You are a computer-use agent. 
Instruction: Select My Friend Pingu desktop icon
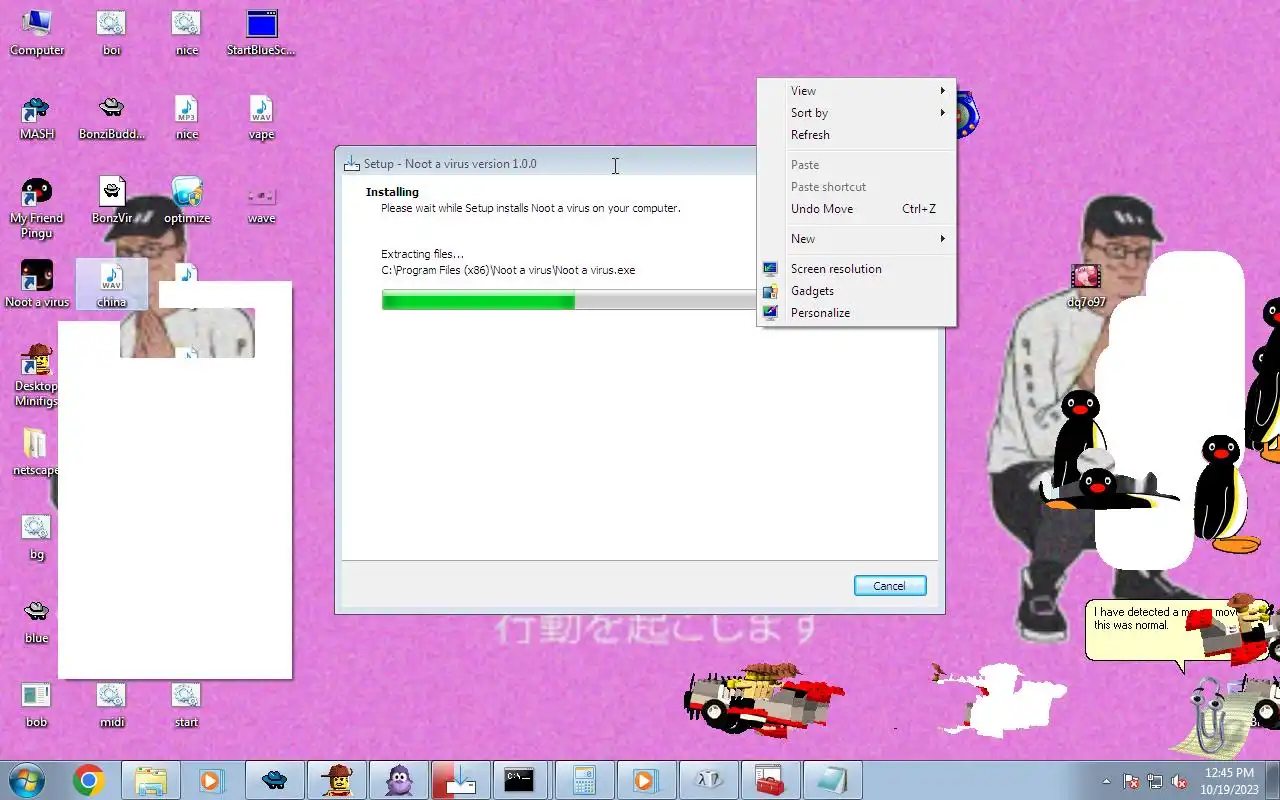37,207
